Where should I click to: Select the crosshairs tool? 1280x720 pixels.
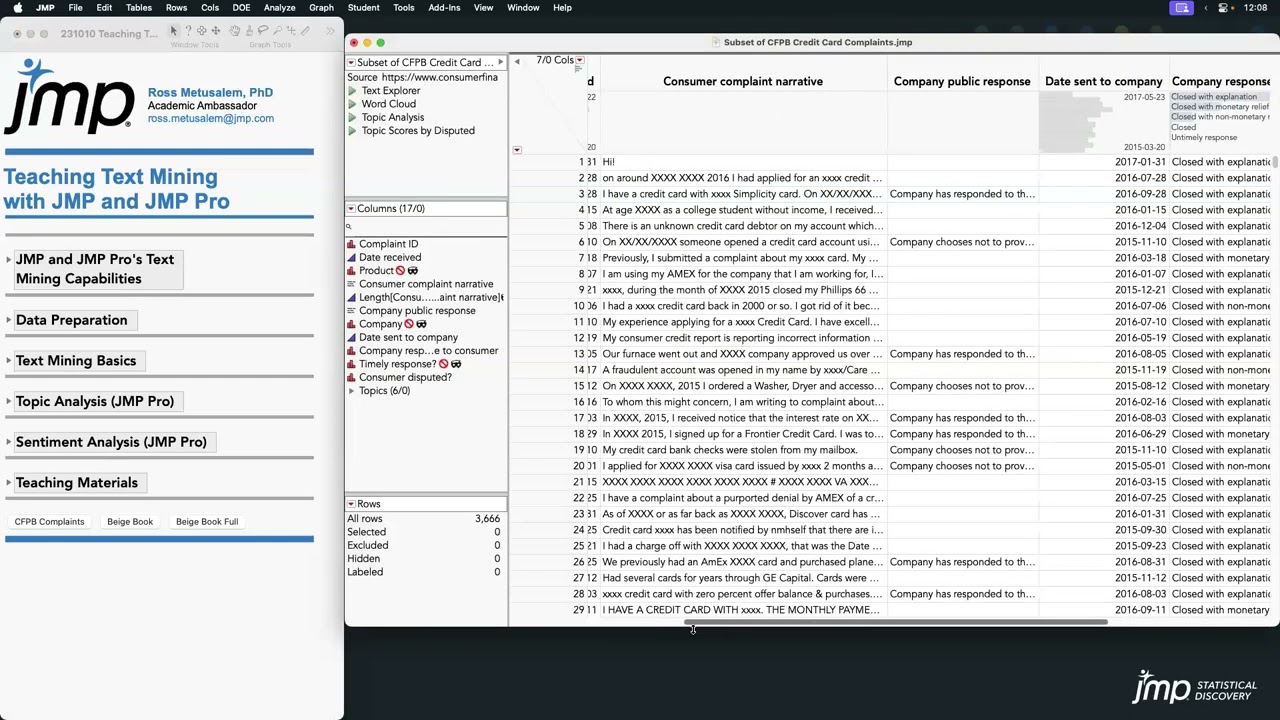pyautogui.click(x=291, y=31)
